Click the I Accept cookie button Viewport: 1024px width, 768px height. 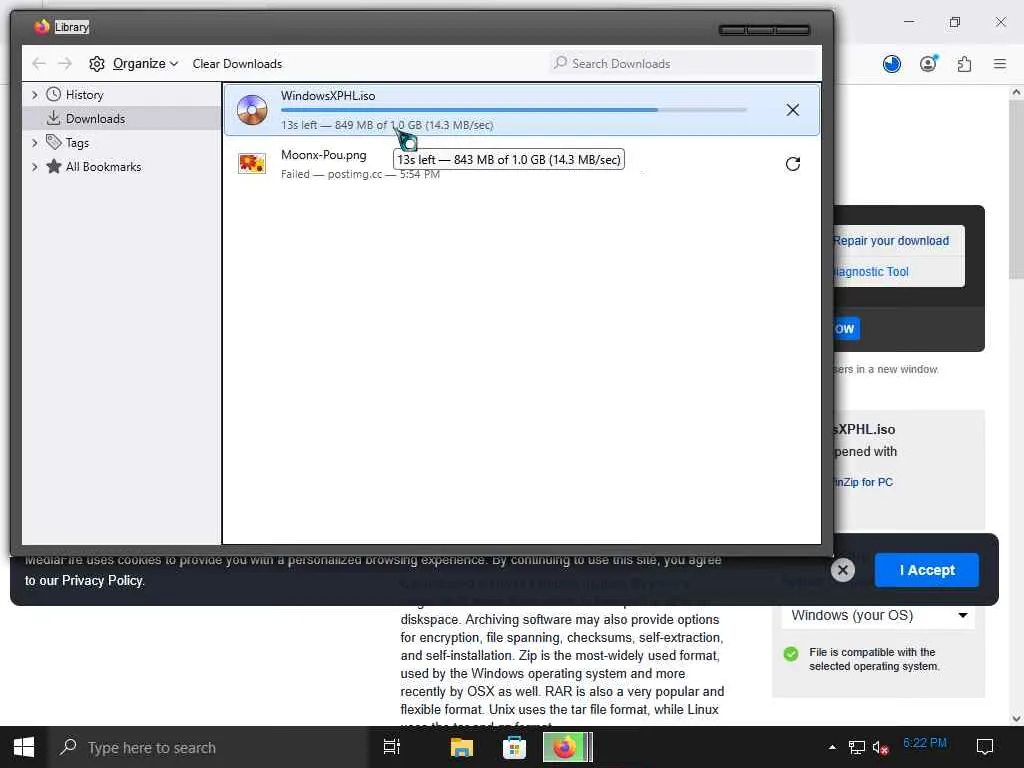(926, 570)
